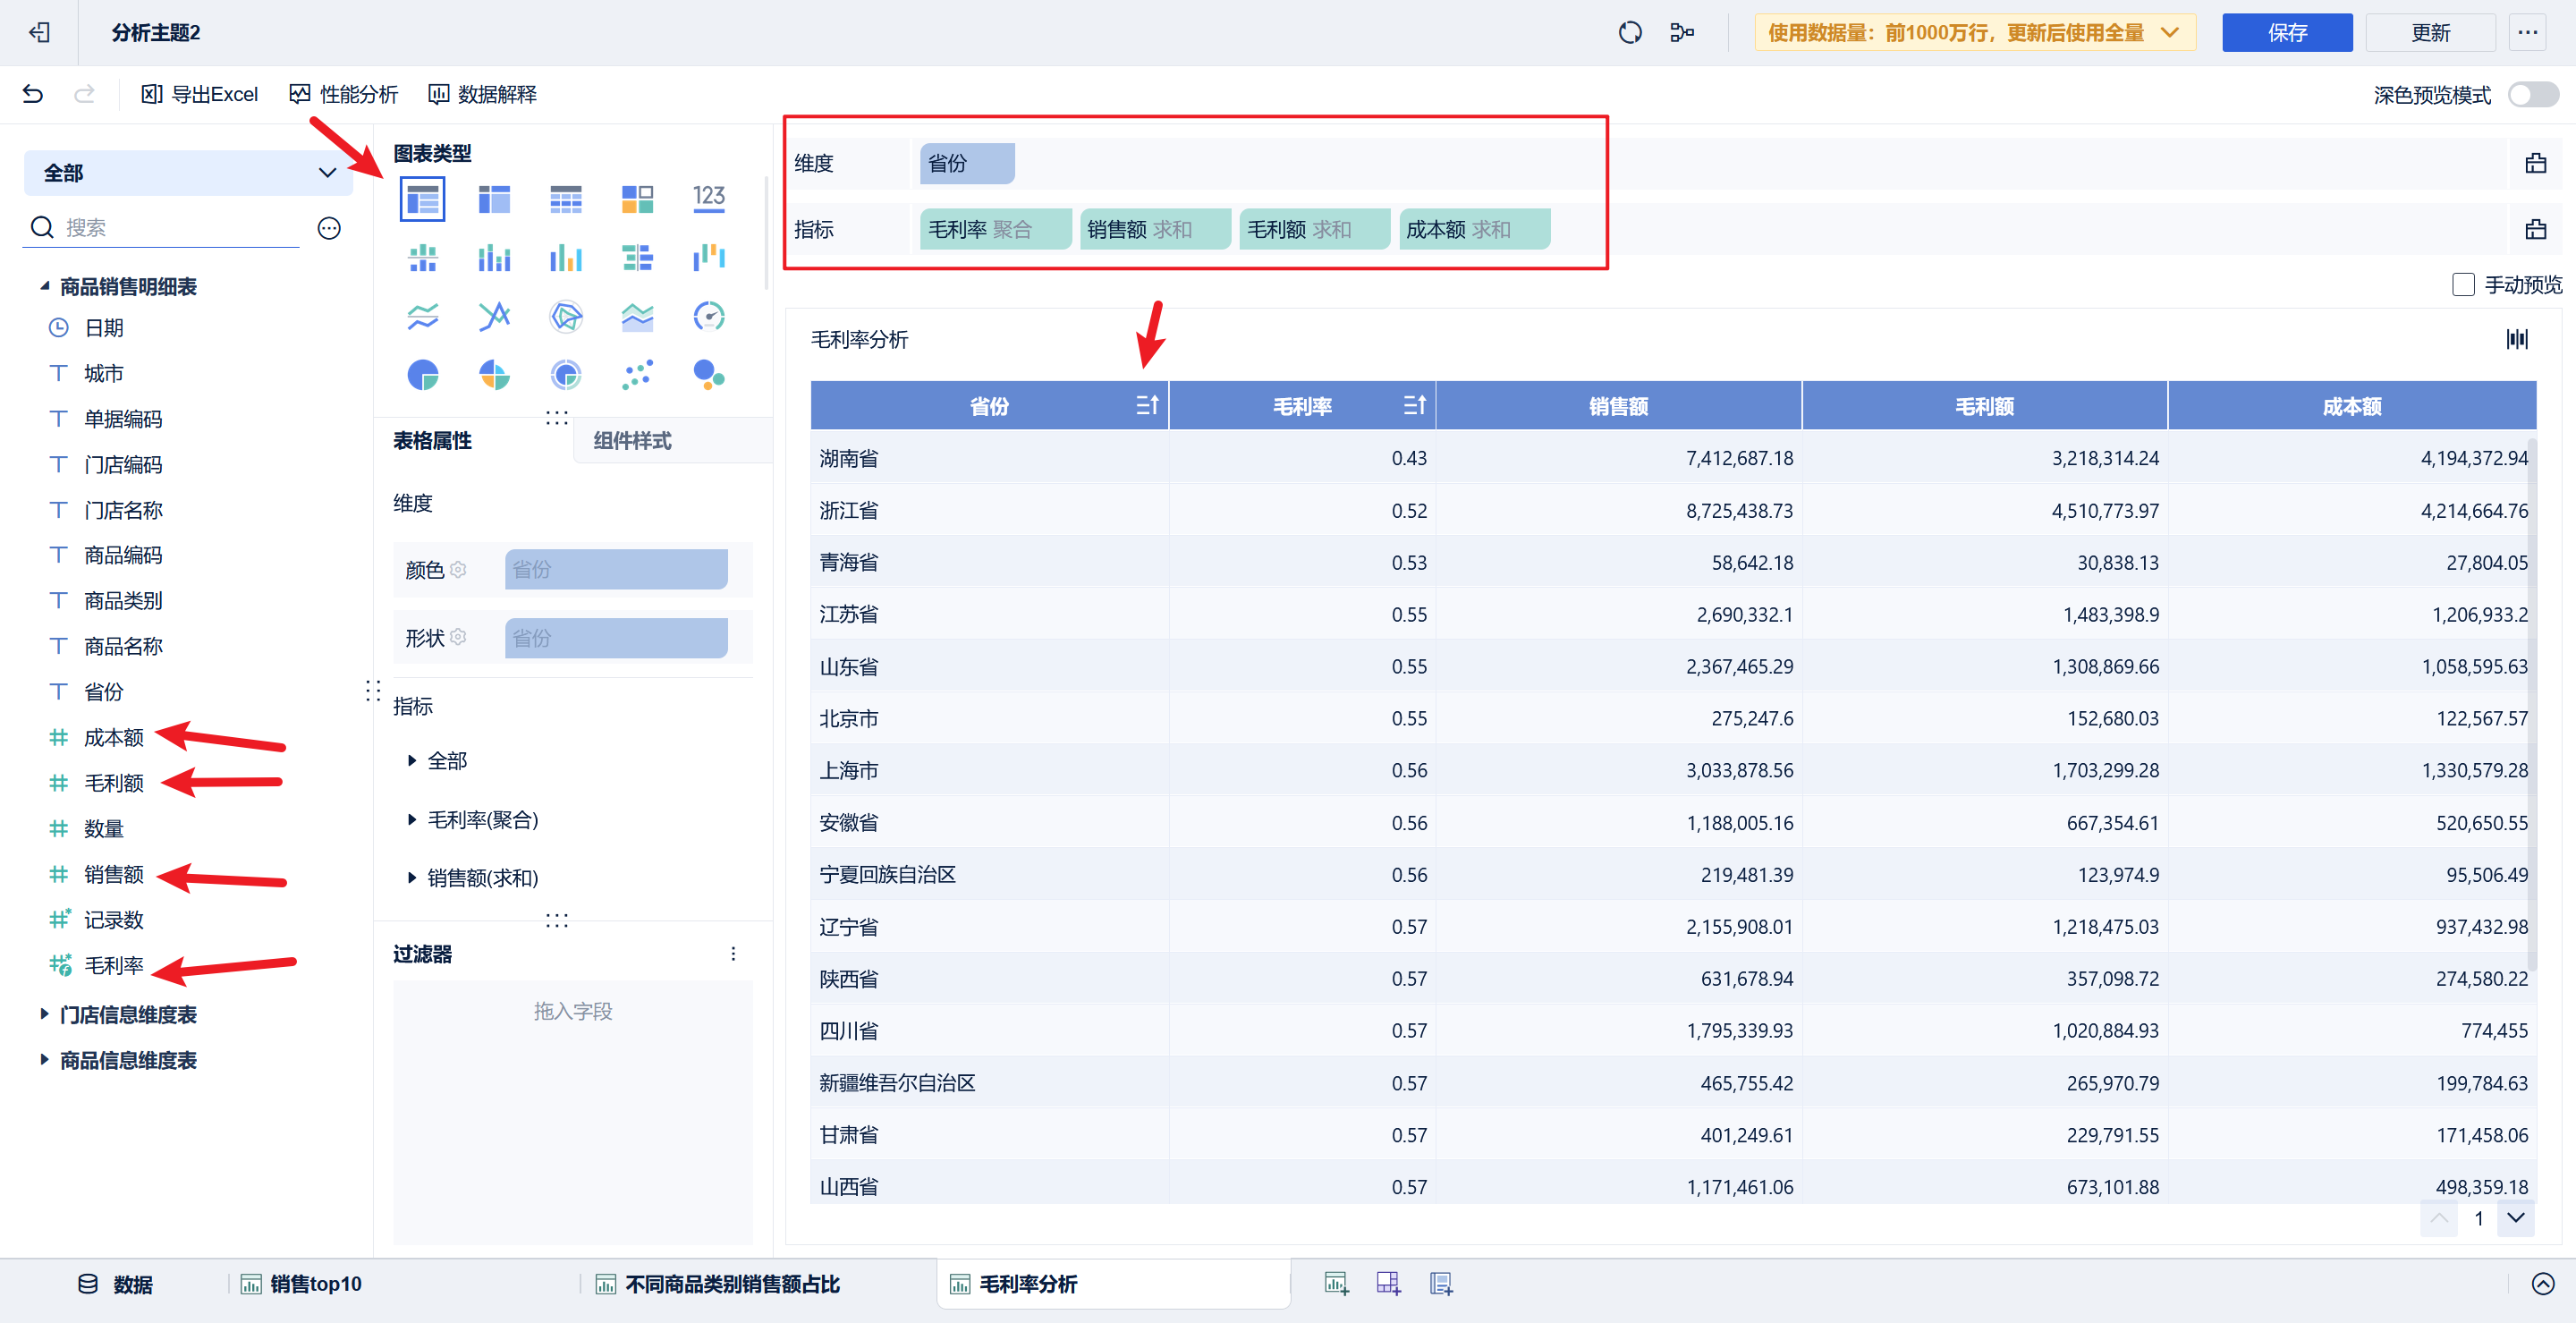This screenshot has height=1323, width=2576.
Task: Open search options ellipsis next to 搜索
Action: (x=329, y=228)
